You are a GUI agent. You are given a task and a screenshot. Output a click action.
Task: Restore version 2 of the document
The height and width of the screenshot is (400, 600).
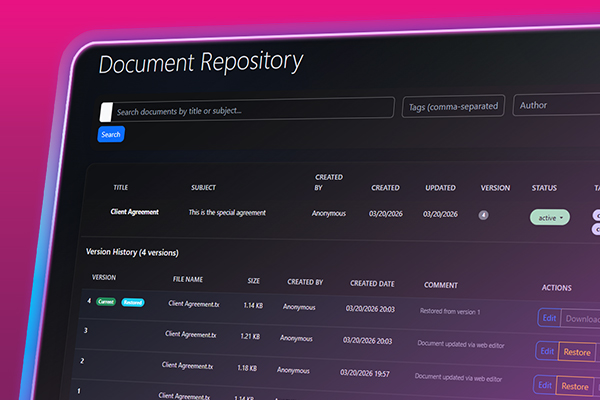[x=575, y=386]
